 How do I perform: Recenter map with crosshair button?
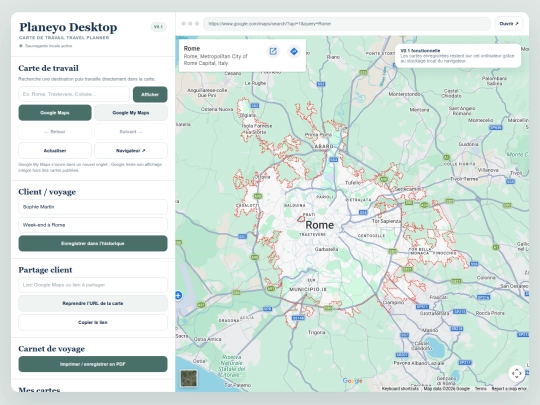point(517,373)
